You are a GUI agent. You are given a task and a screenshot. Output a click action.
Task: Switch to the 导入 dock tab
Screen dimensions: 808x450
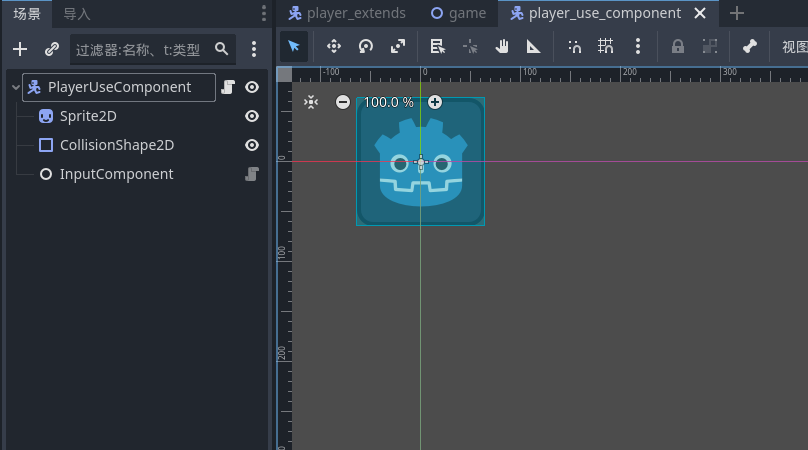[x=77, y=13]
